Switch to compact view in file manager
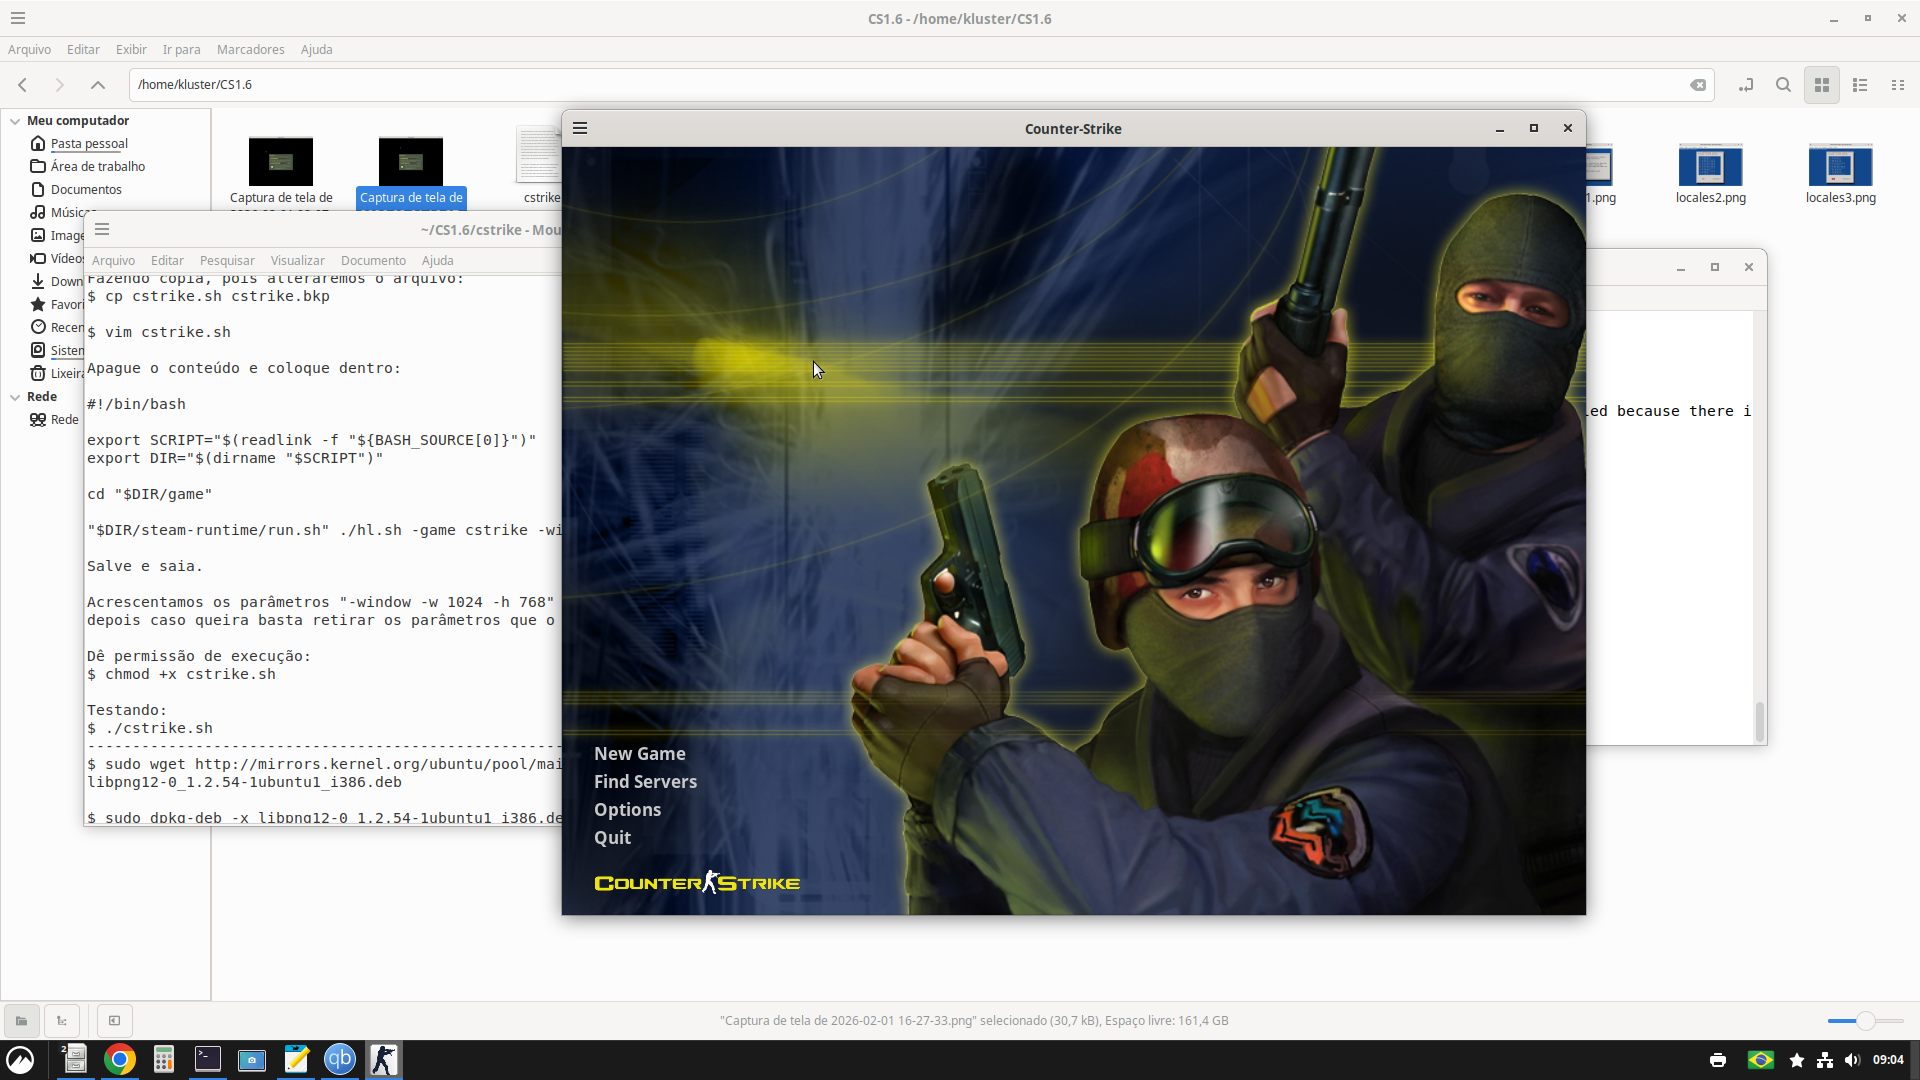 tap(1898, 85)
